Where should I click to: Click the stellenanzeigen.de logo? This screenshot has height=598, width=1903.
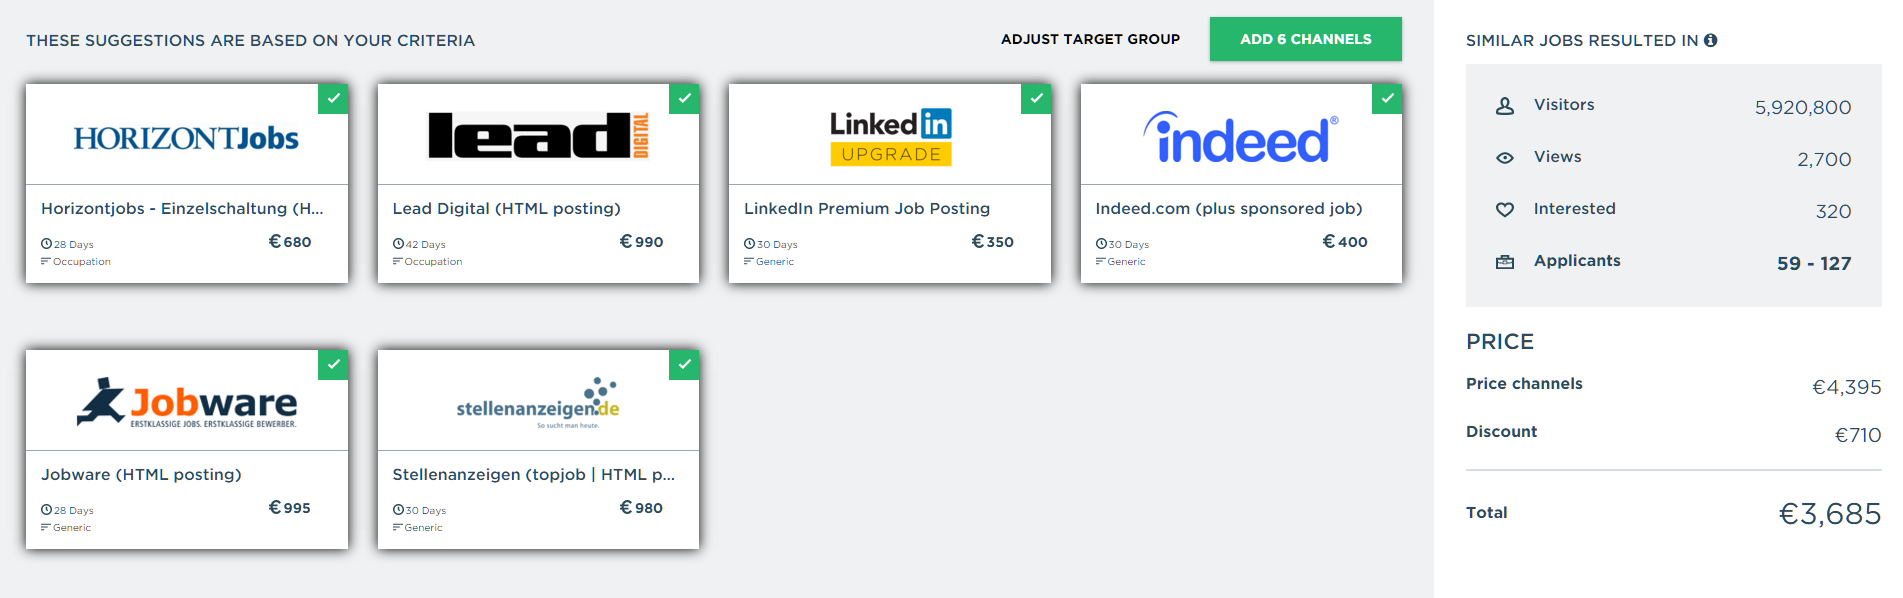coord(538,404)
